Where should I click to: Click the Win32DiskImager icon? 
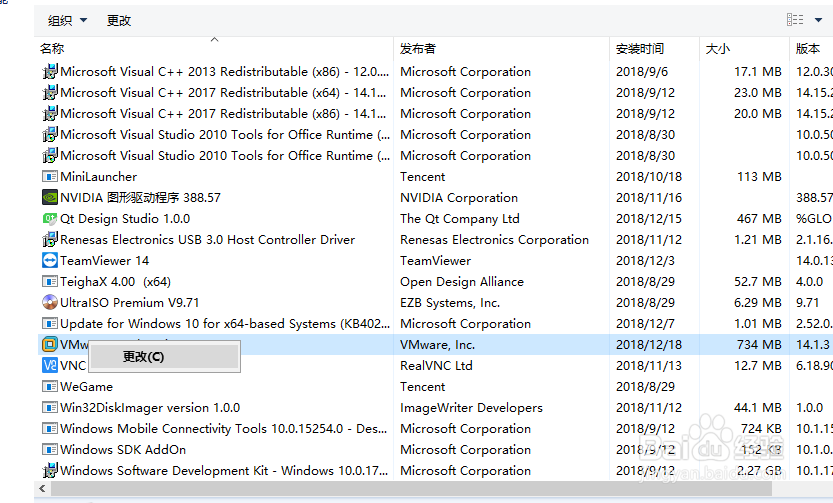coord(50,407)
